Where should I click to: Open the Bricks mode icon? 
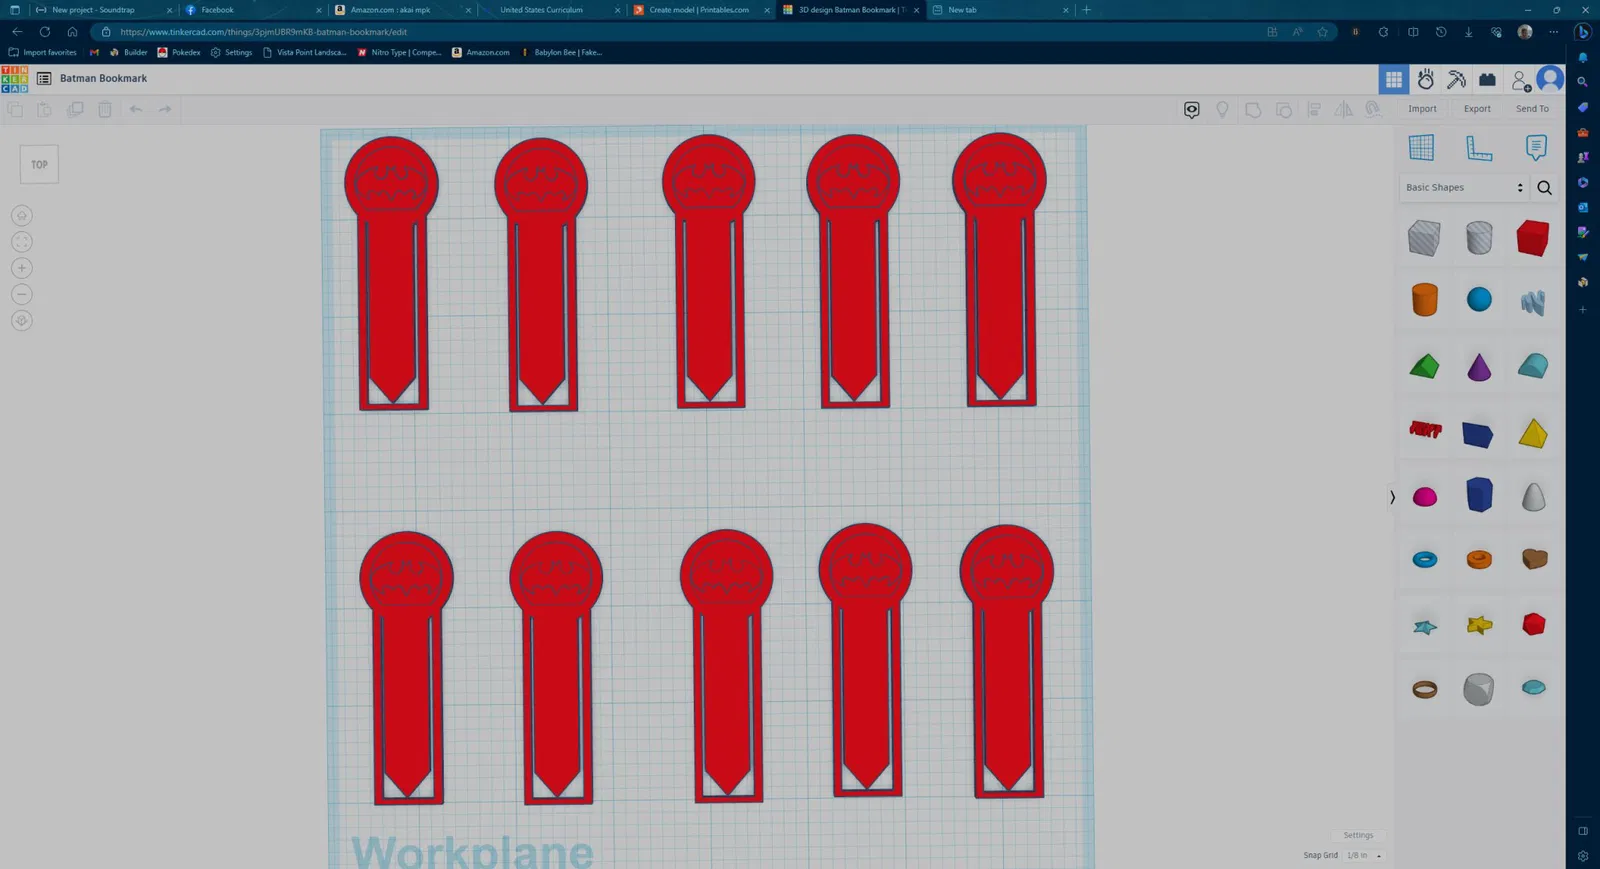(x=1487, y=79)
